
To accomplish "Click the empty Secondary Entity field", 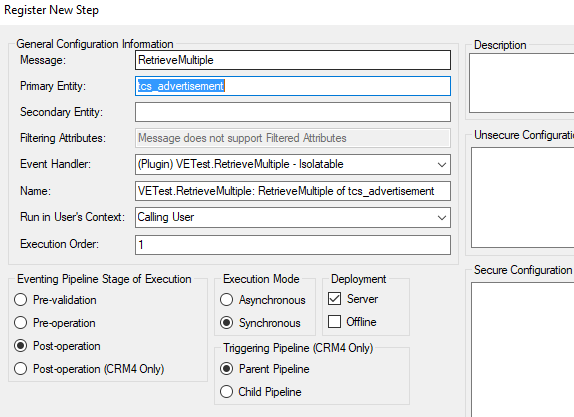I will pos(292,112).
